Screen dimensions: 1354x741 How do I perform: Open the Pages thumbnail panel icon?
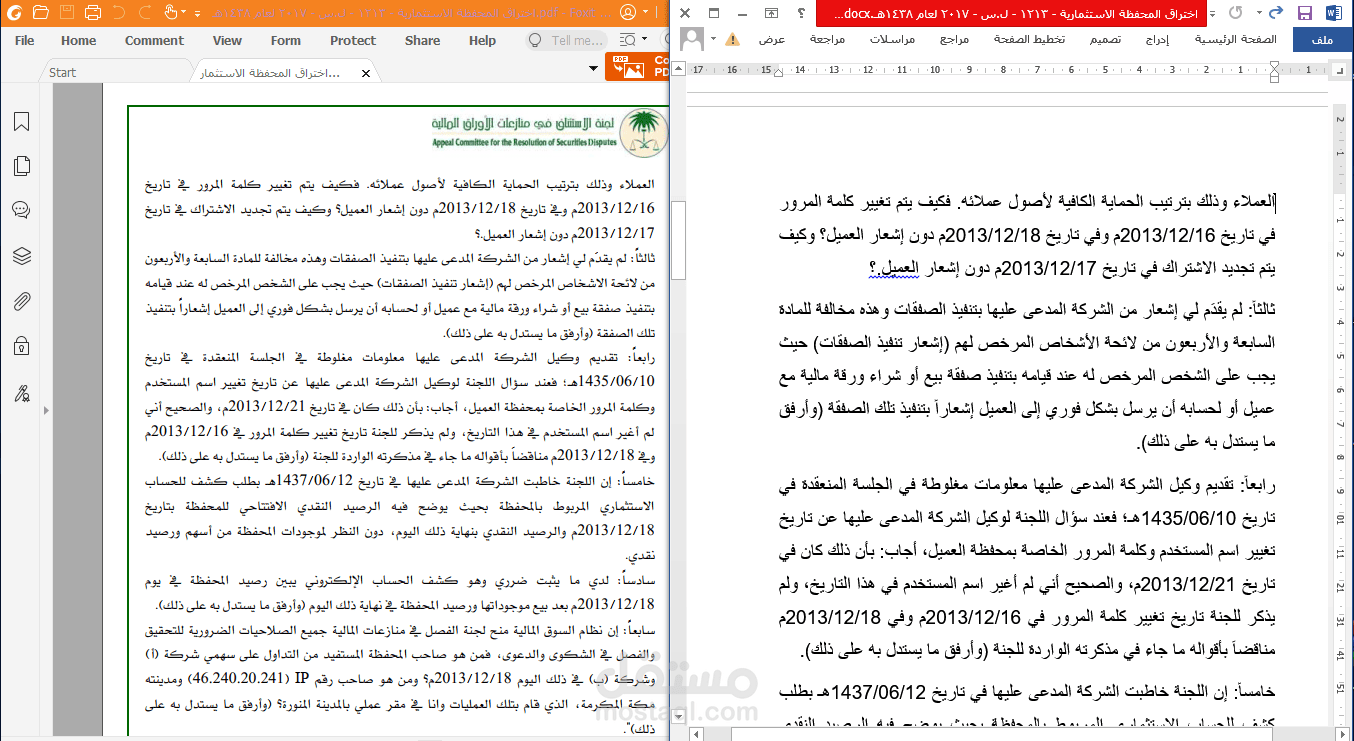[21, 166]
